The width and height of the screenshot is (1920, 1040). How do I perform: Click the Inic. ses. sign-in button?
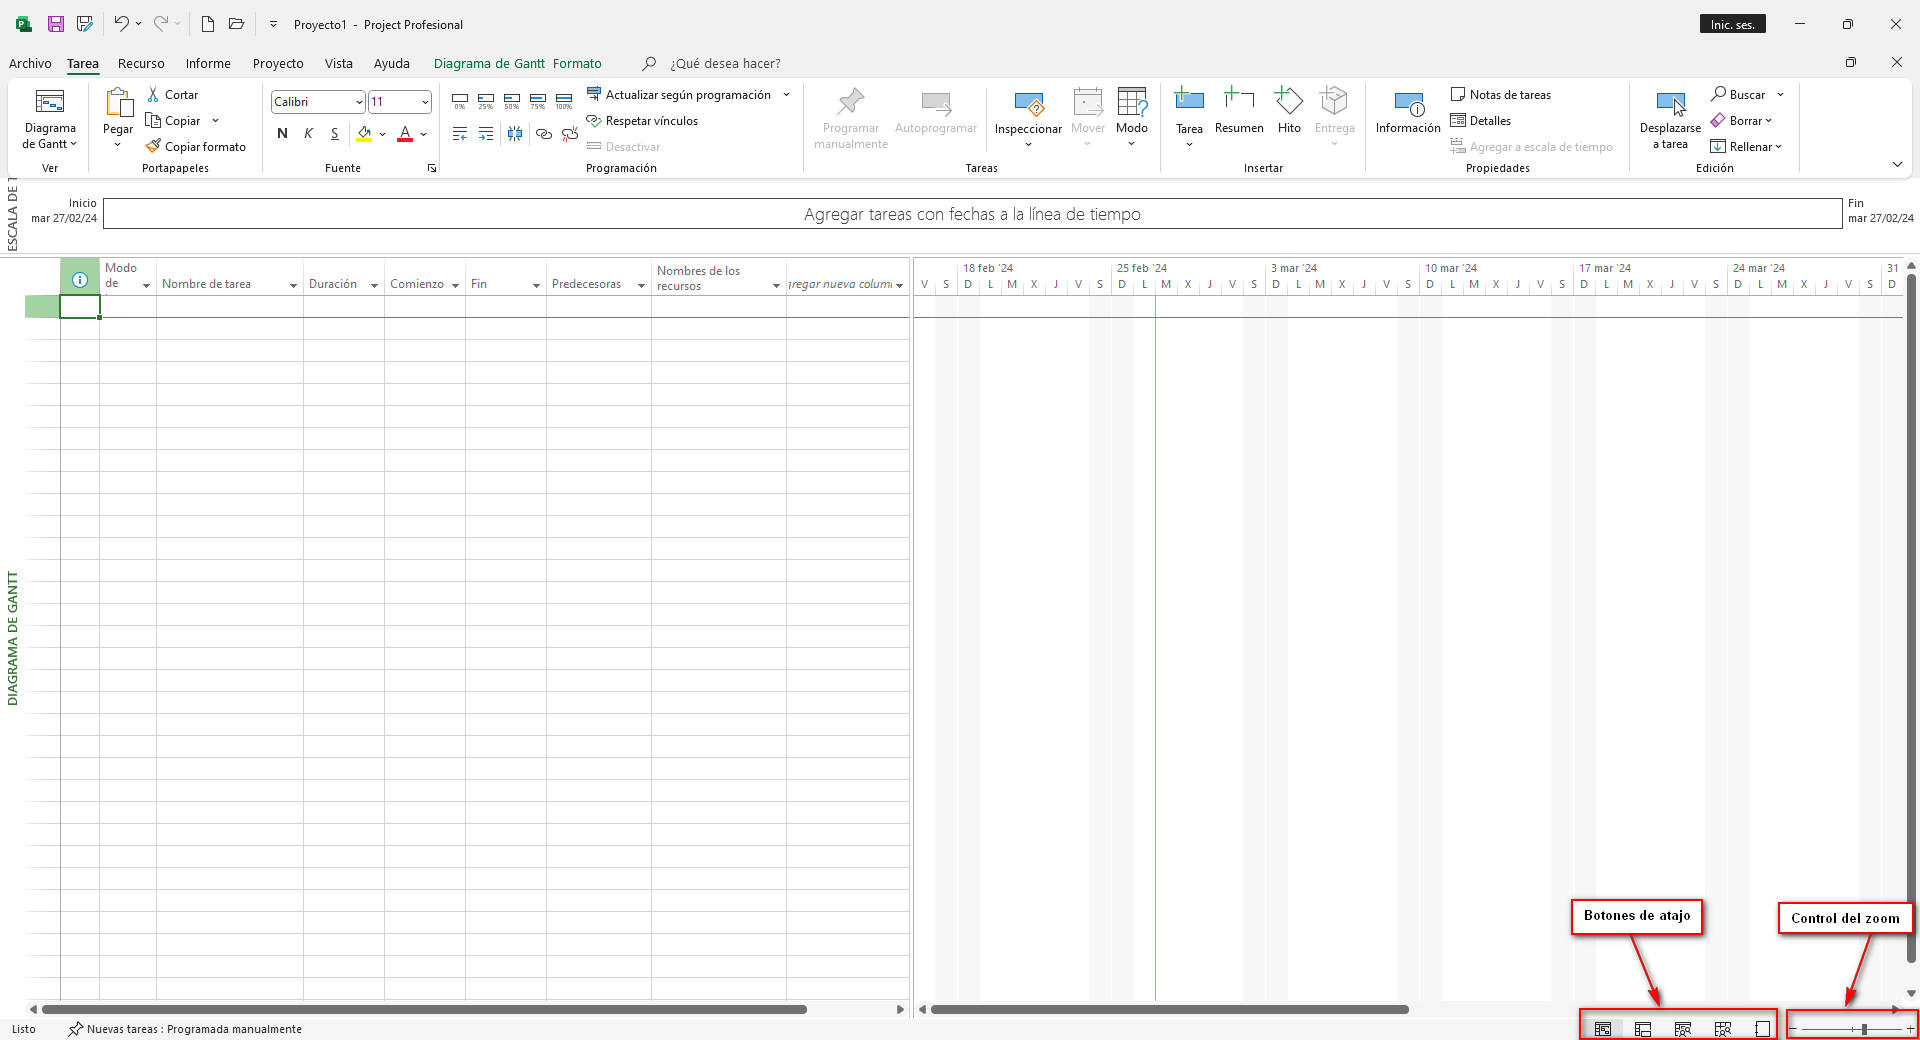click(1732, 24)
